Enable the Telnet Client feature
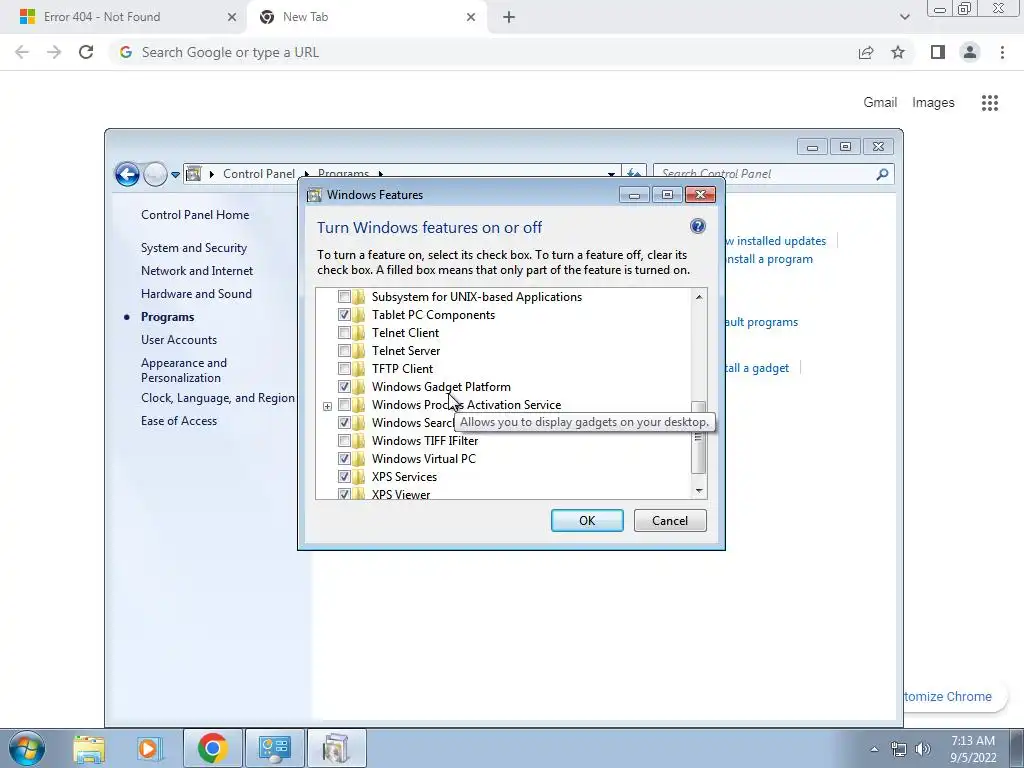 [x=344, y=333]
